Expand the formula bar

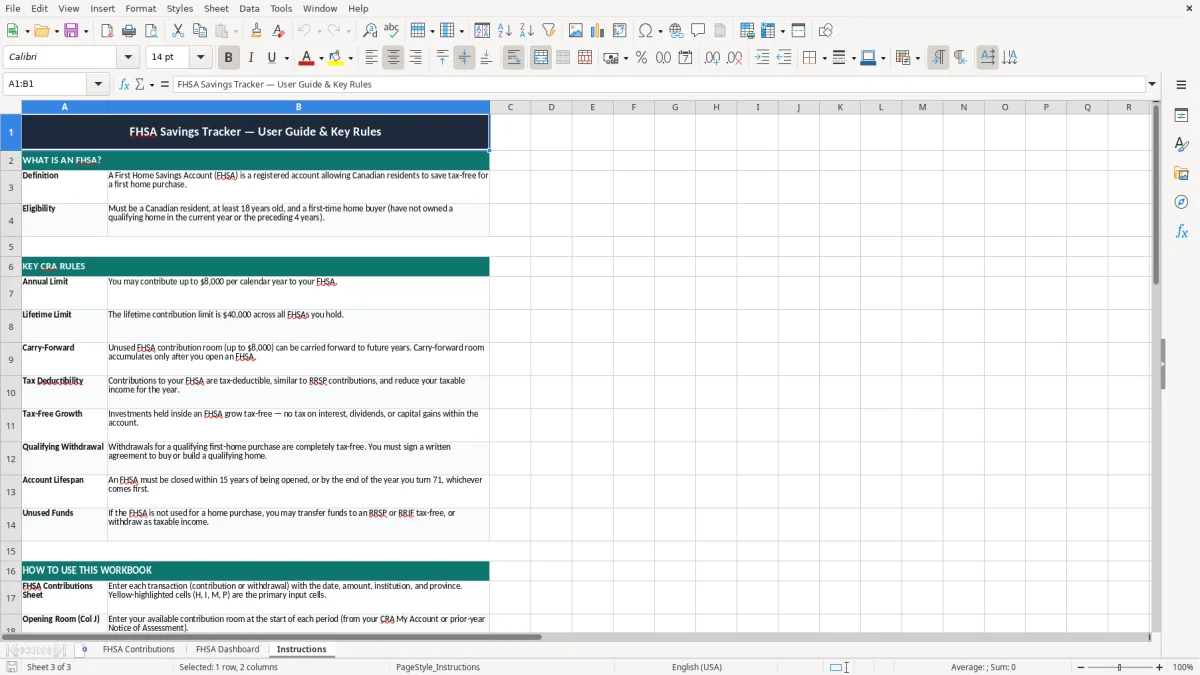pos(1152,84)
